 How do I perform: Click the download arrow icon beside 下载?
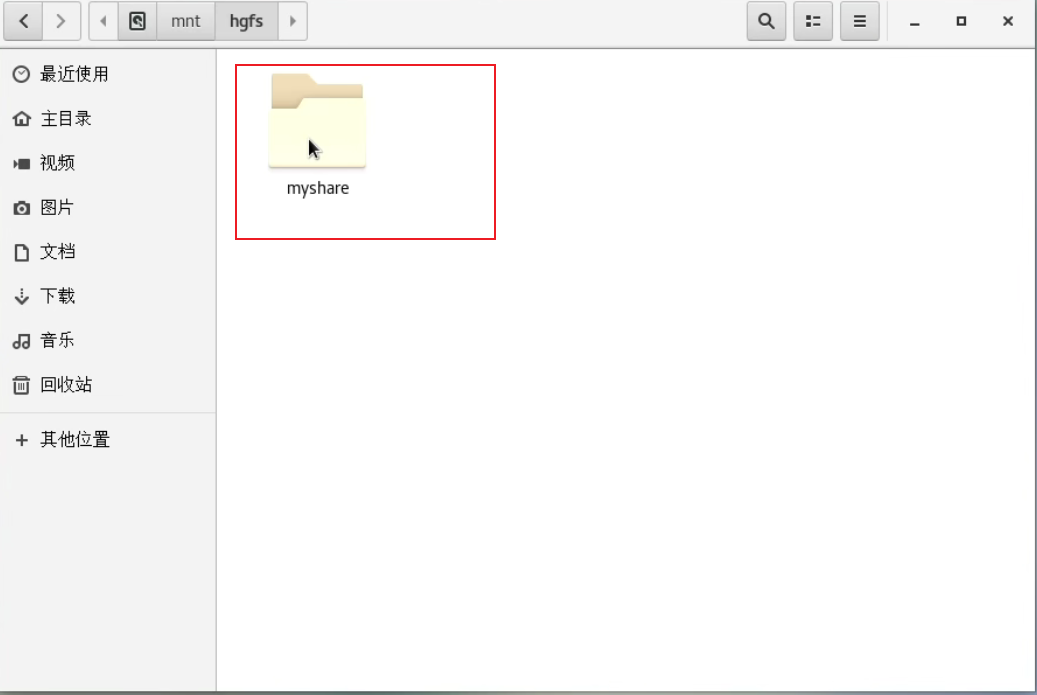click(x=21, y=297)
